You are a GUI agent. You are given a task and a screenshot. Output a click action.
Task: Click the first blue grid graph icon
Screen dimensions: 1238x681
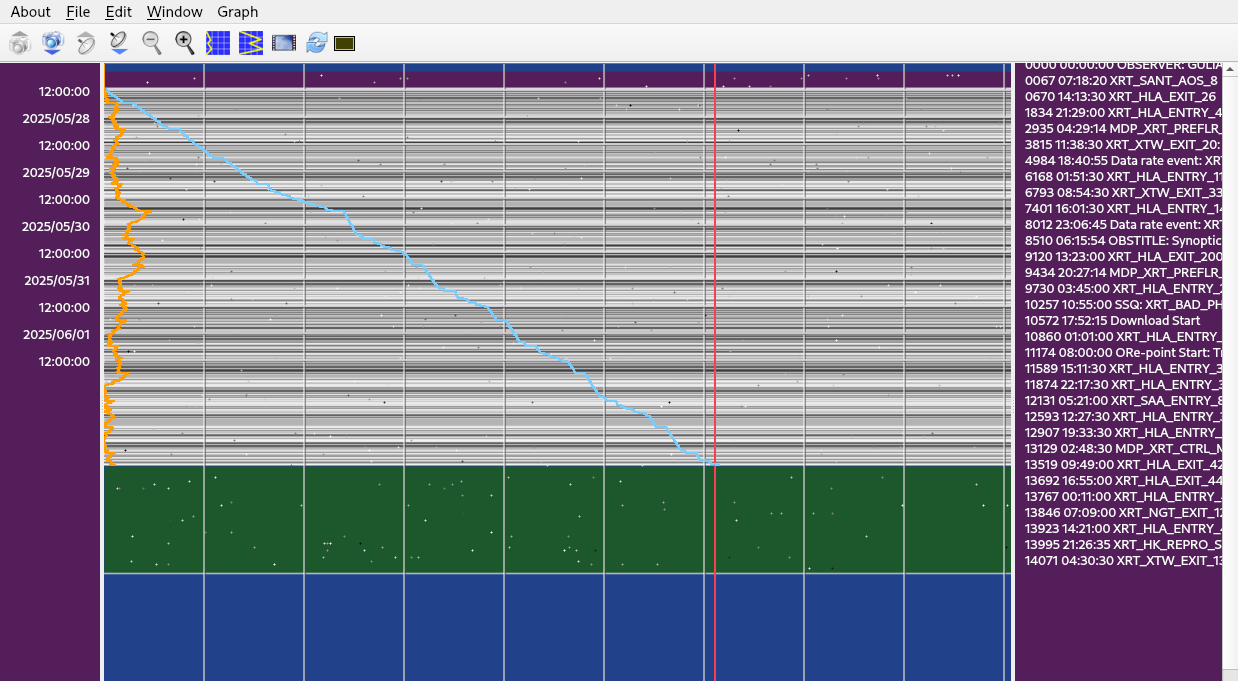(218, 43)
